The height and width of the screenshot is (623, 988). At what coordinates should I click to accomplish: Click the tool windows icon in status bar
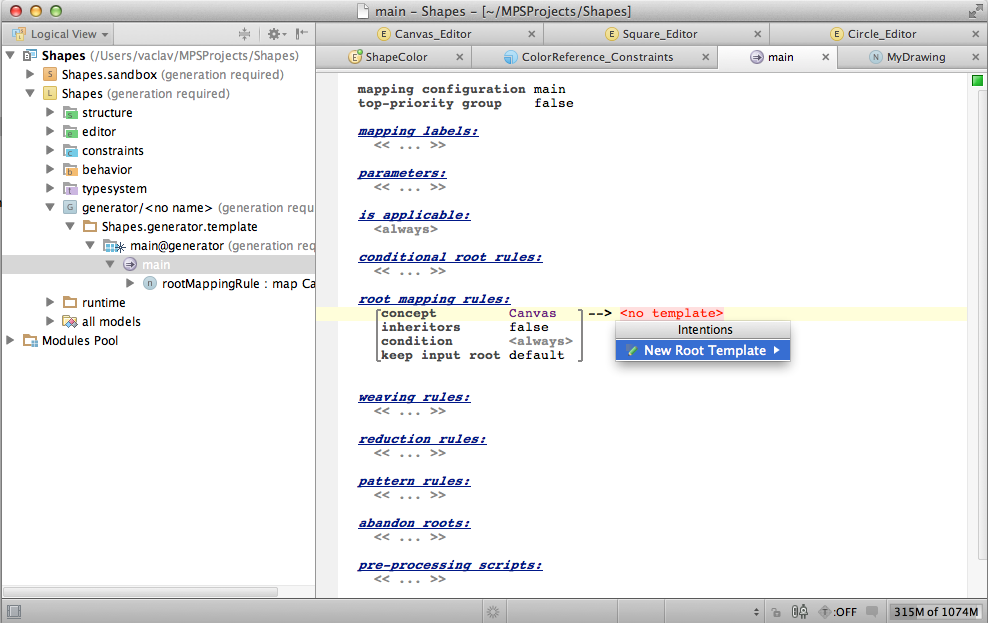click(15, 611)
